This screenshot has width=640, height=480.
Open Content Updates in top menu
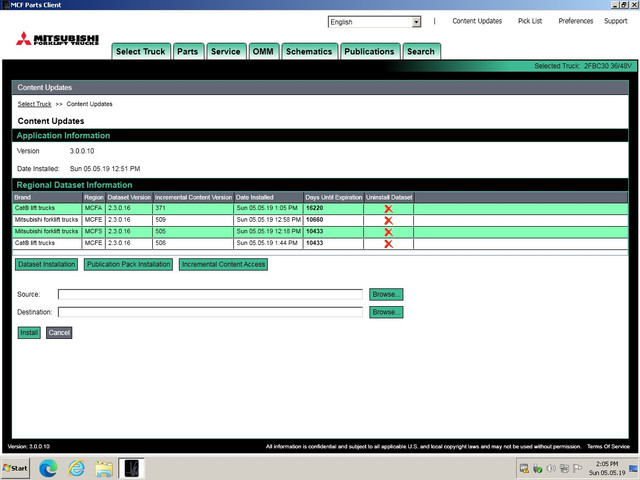point(477,21)
